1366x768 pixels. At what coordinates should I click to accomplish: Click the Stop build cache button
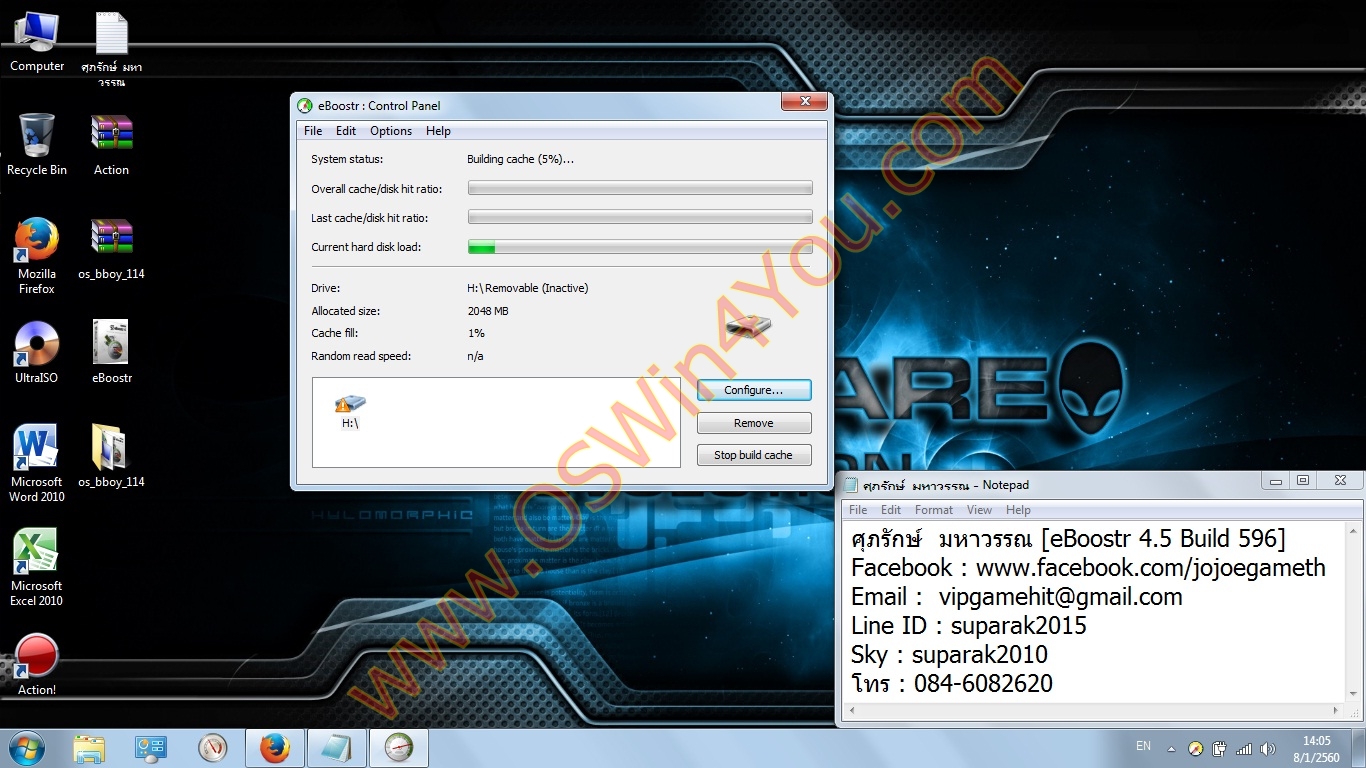(754, 455)
